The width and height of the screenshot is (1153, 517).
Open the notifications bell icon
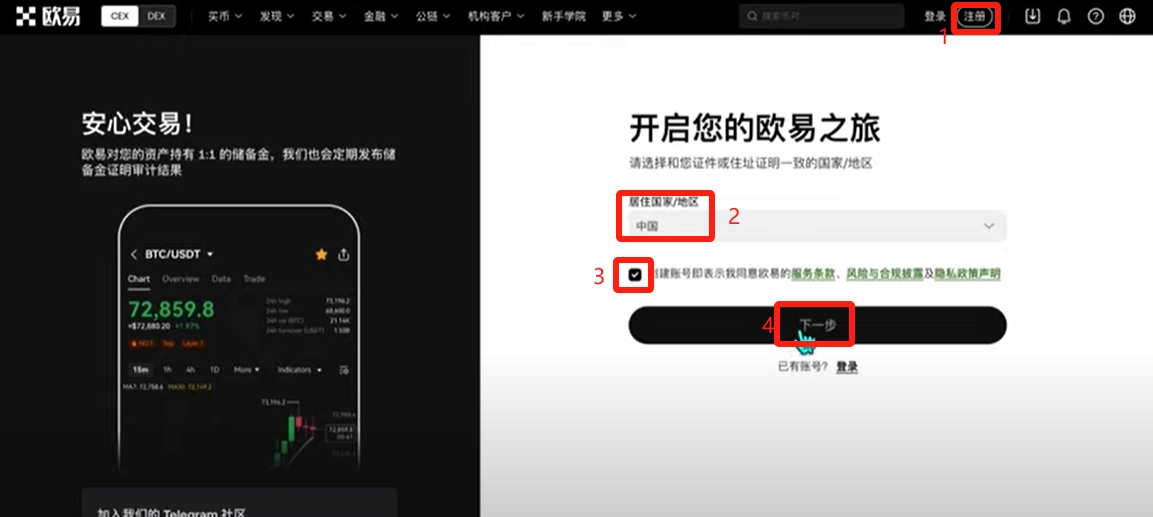point(1064,16)
